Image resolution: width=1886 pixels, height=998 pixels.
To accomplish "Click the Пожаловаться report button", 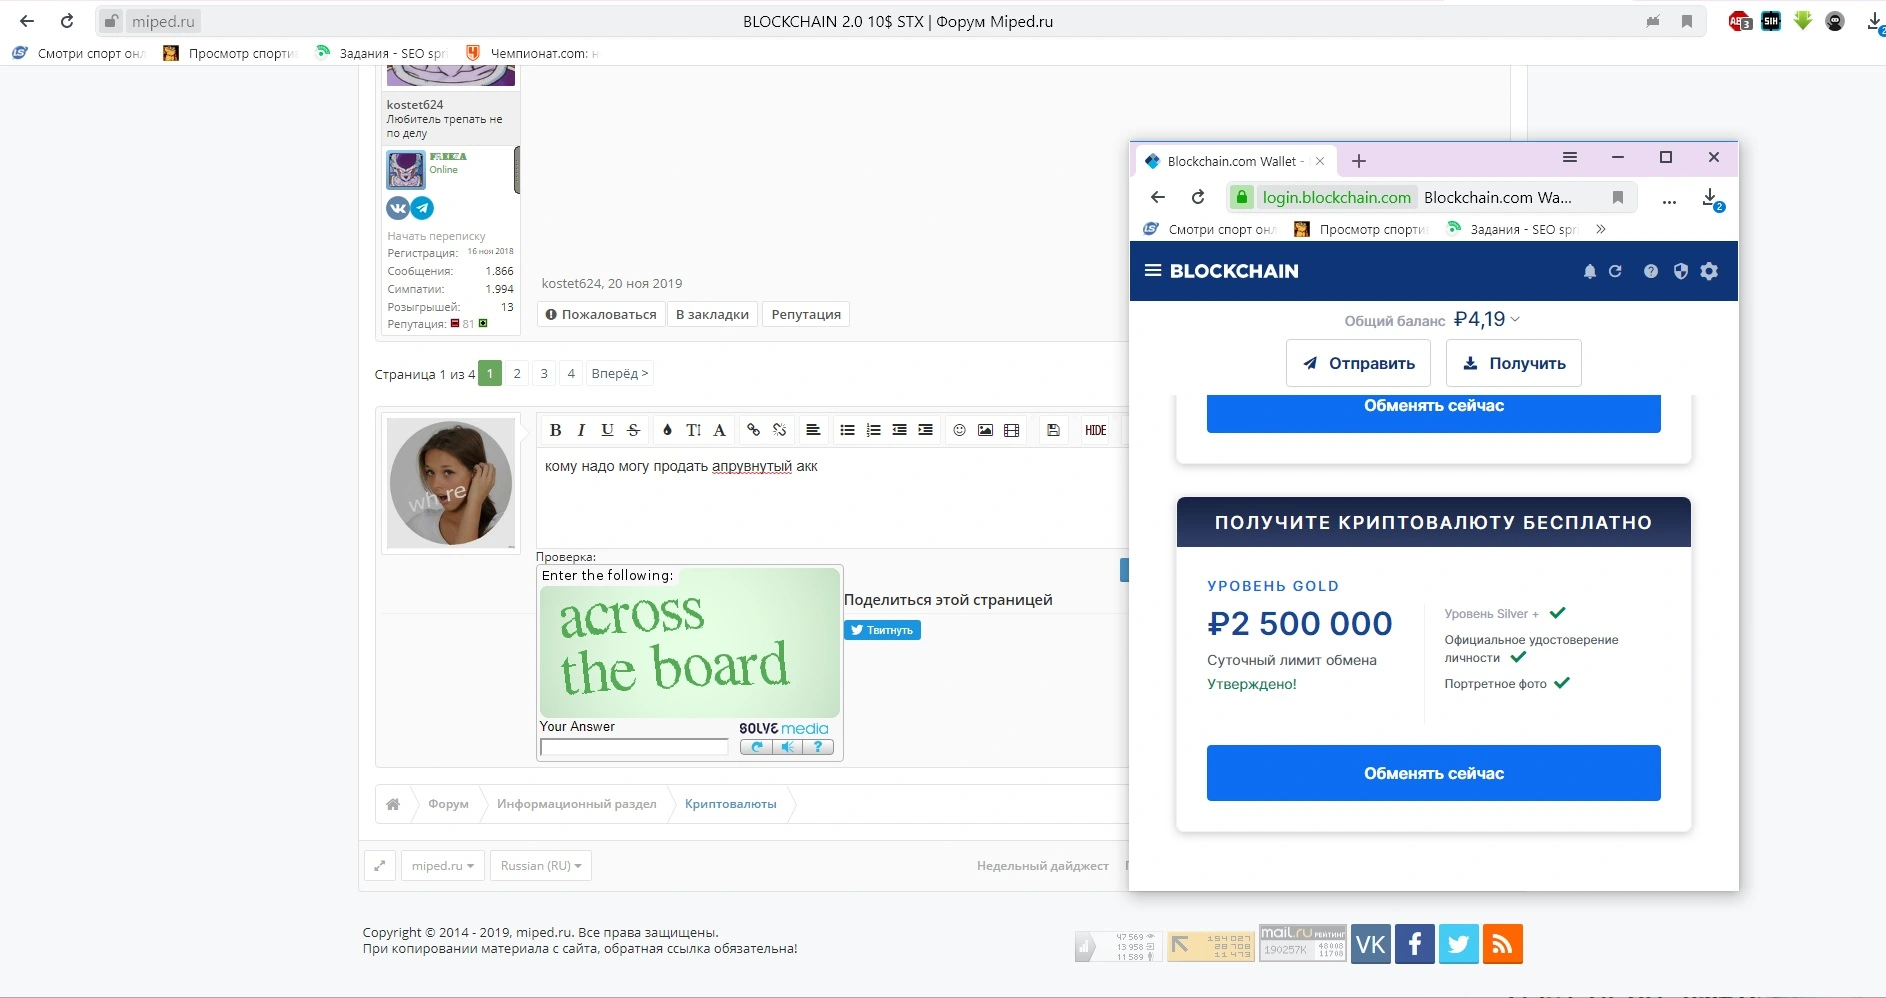I will coord(601,314).
